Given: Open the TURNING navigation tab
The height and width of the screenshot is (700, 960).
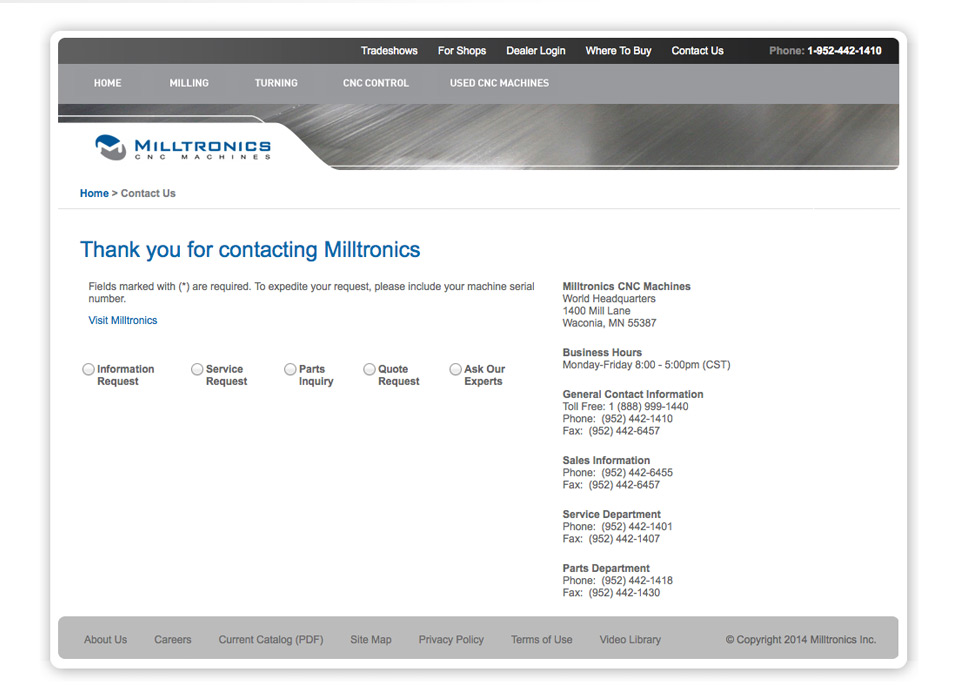Looking at the screenshot, I should tap(276, 83).
